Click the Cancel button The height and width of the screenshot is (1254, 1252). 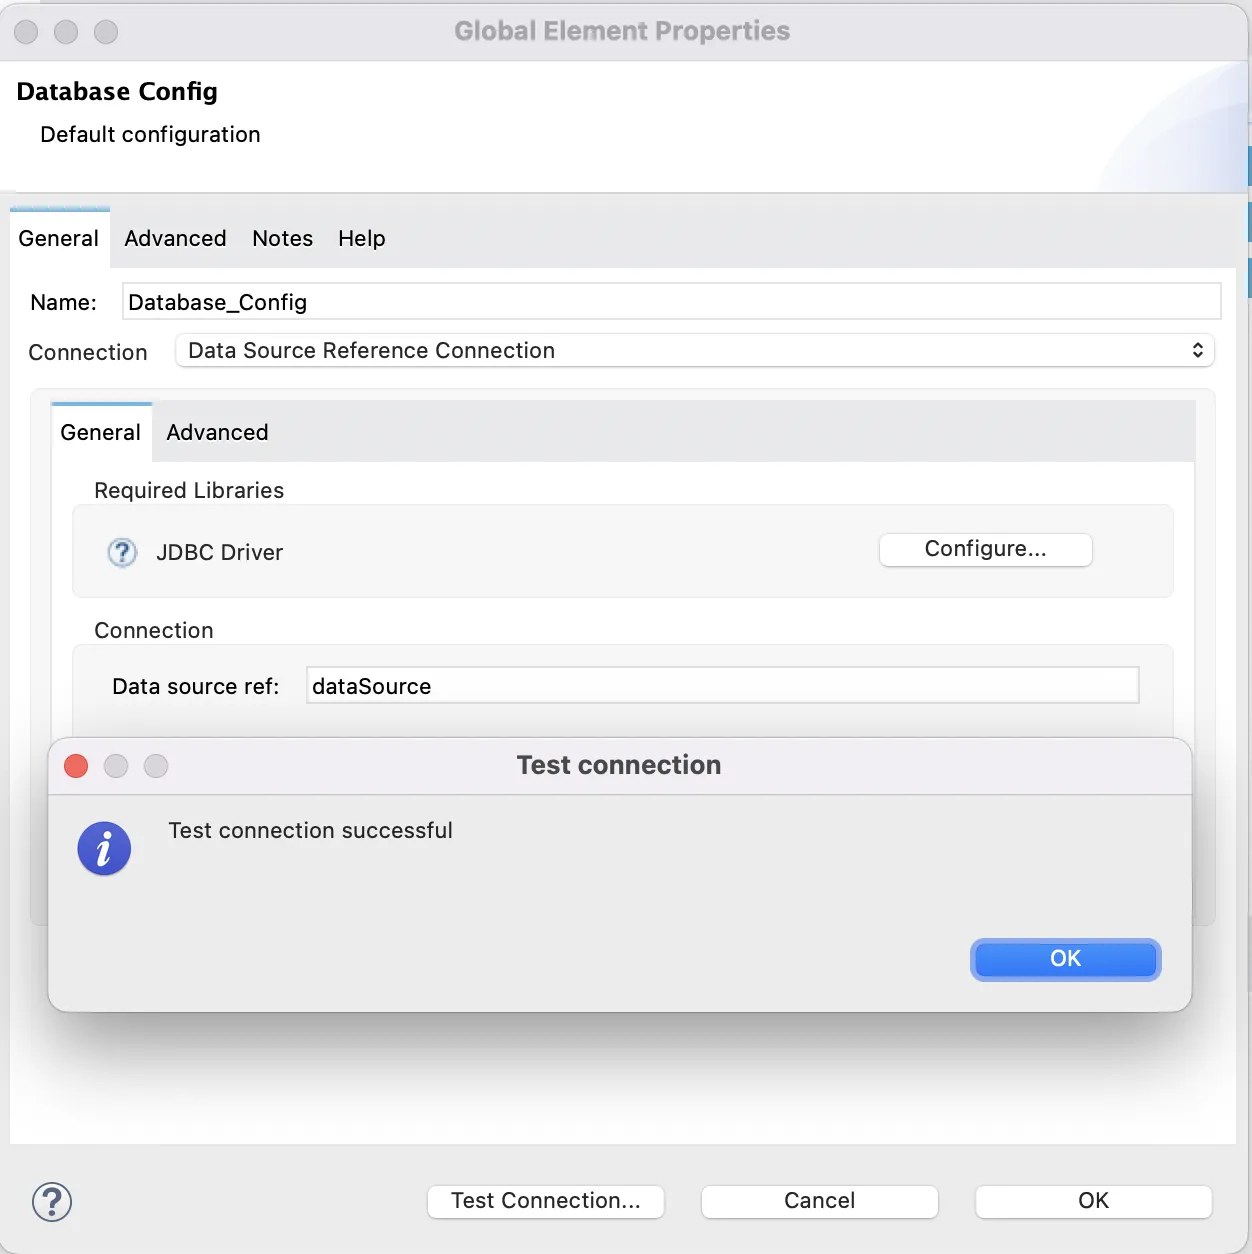pos(820,1201)
